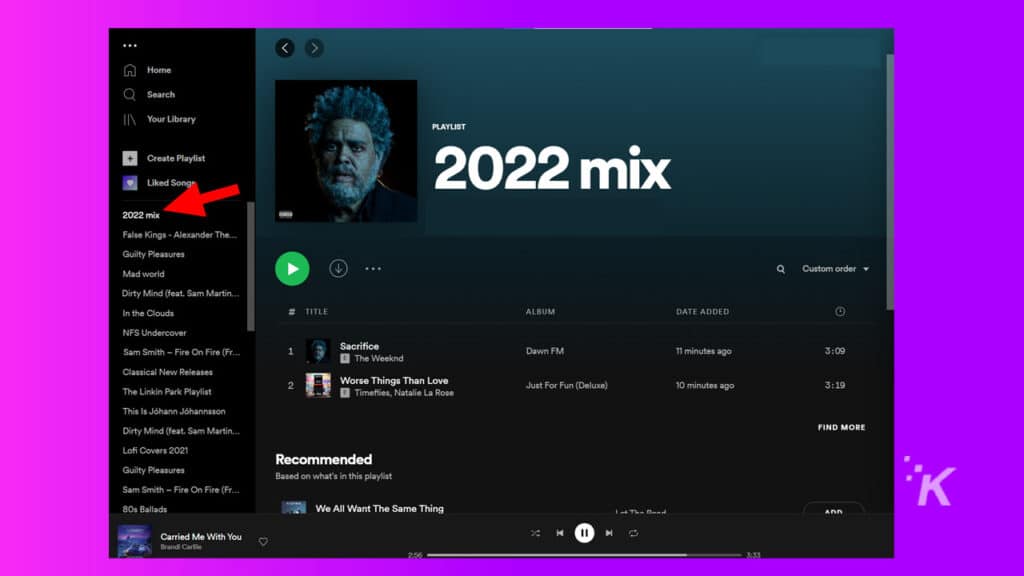
Task: Go forward with the right arrow button
Action: click(x=314, y=48)
